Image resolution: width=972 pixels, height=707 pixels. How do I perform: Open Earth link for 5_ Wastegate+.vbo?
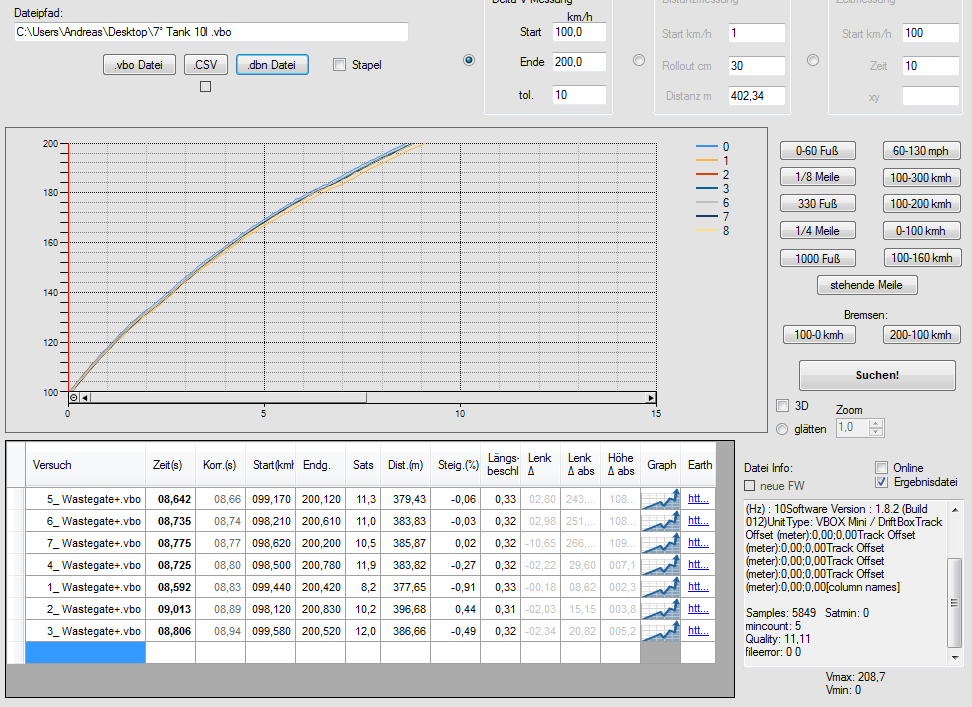click(697, 498)
